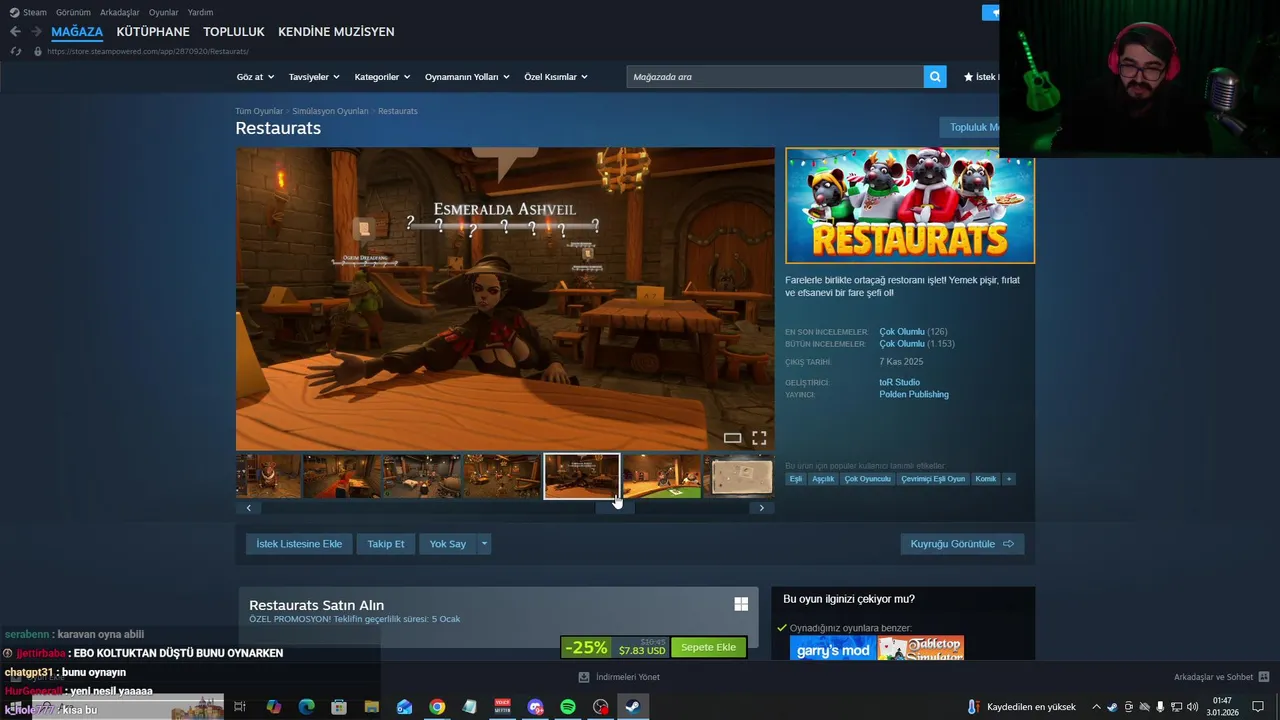Open Google Chrome from the taskbar
Screen dimensions: 1280x720
[437, 707]
